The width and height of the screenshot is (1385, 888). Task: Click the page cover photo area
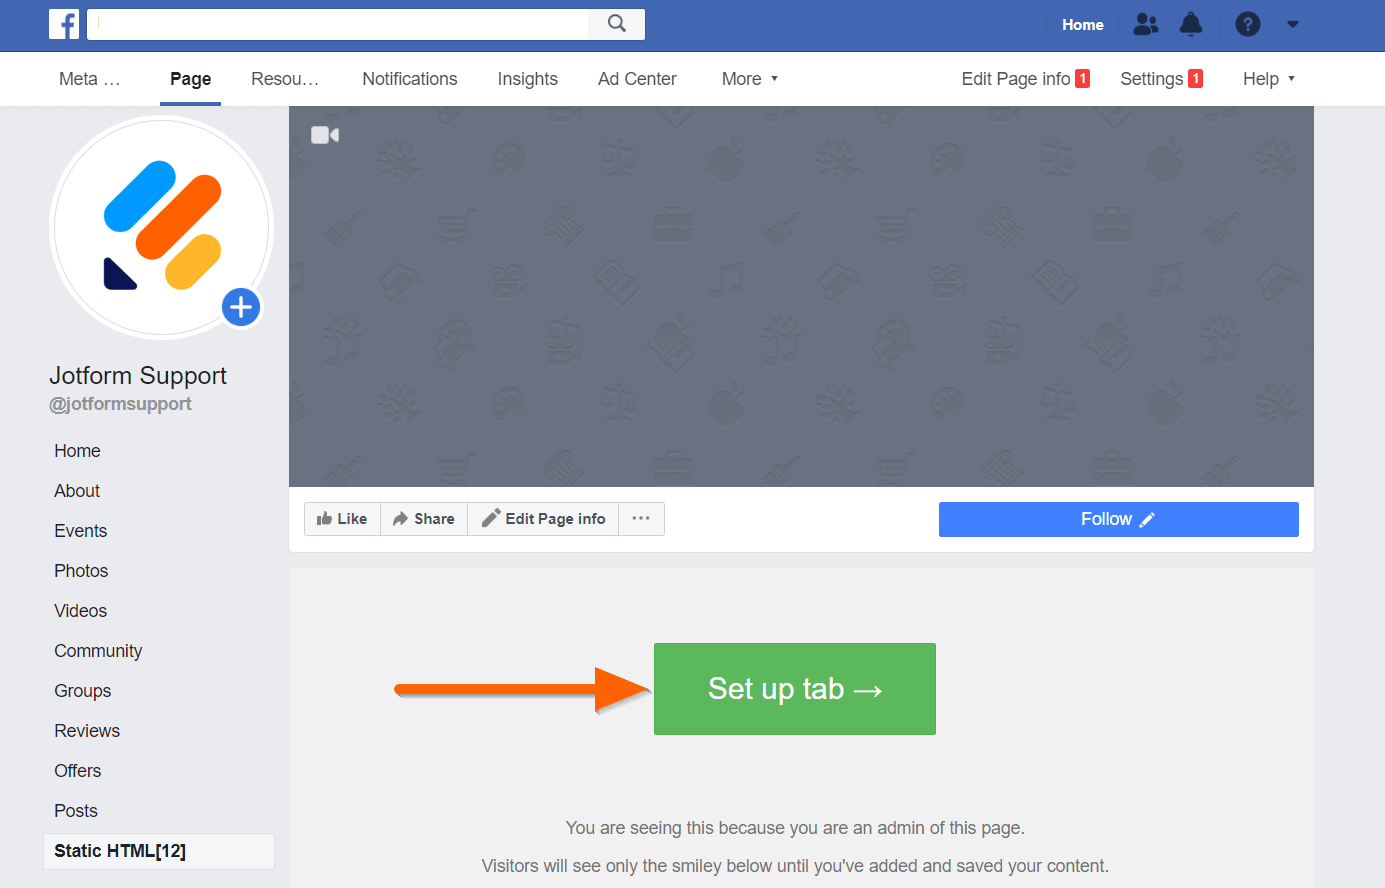(x=801, y=296)
